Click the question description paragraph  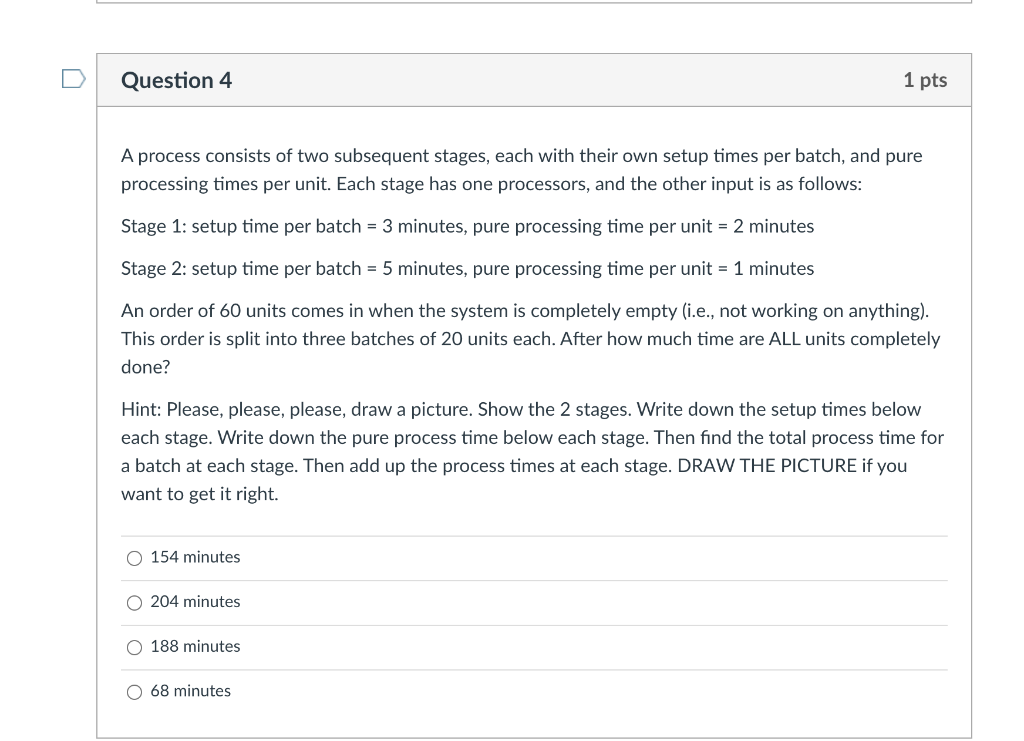[520, 170]
